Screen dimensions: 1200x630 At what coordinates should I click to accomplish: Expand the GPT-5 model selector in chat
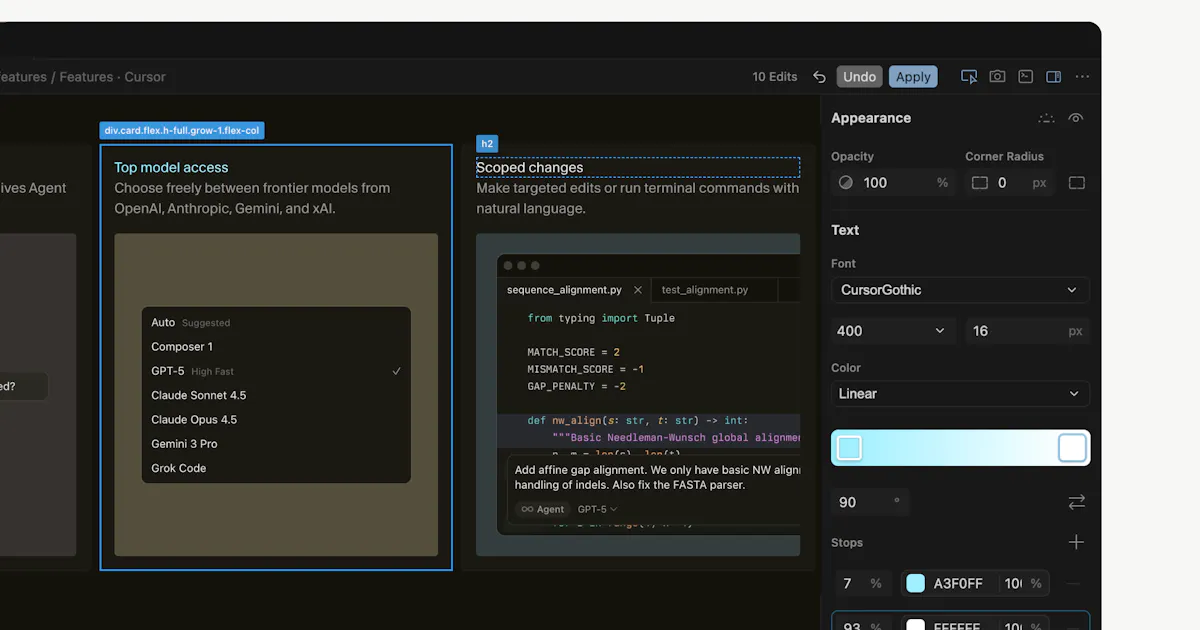[597, 509]
